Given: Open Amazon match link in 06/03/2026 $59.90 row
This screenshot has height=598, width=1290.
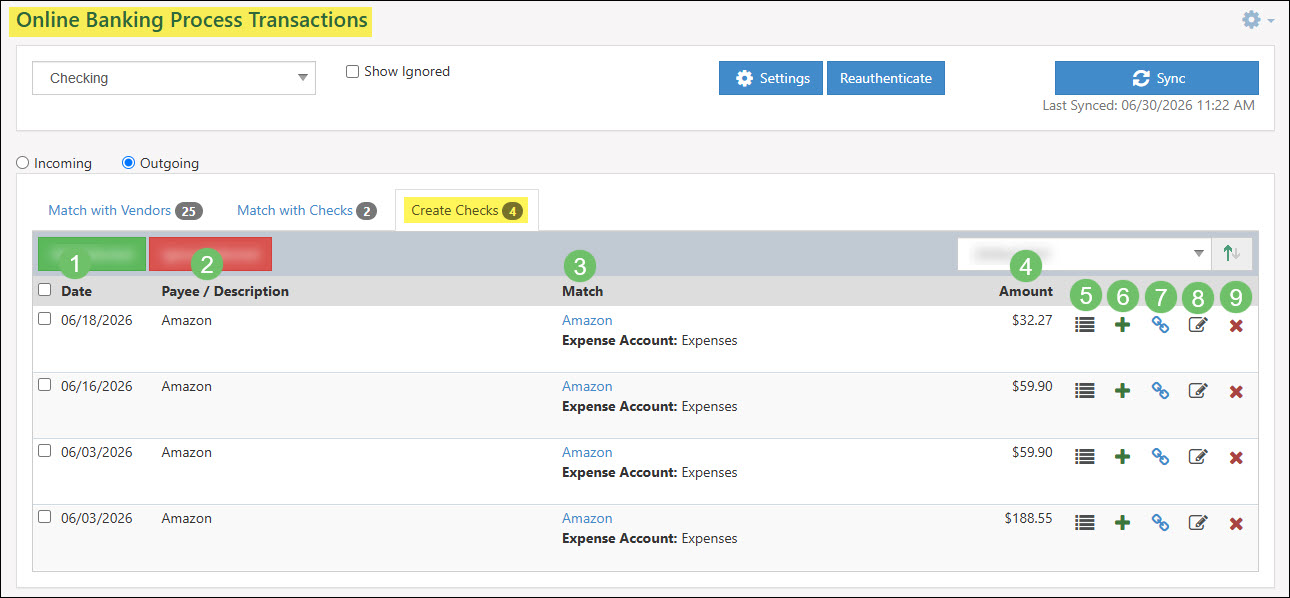Looking at the screenshot, I should click(587, 452).
